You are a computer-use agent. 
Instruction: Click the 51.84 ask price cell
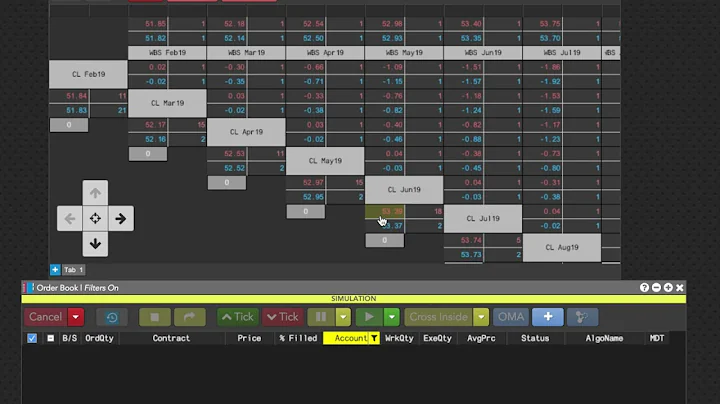[69, 96]
